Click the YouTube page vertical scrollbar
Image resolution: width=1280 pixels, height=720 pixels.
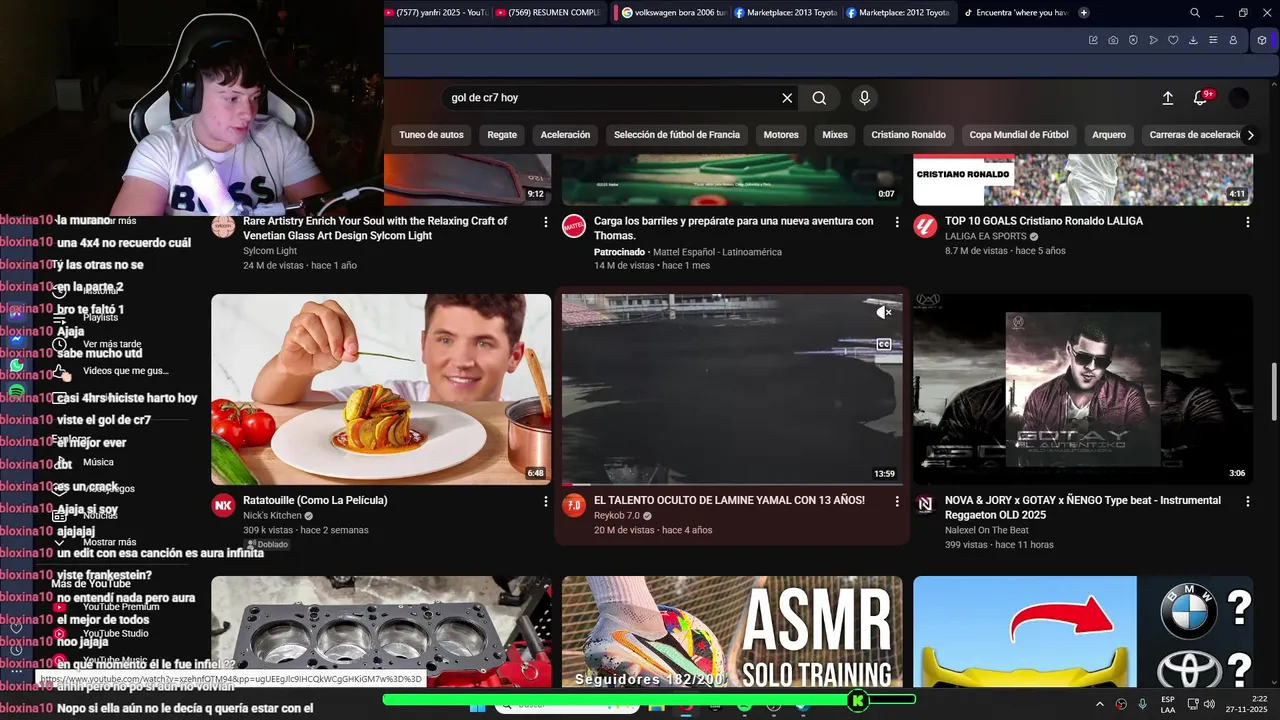1273,392
